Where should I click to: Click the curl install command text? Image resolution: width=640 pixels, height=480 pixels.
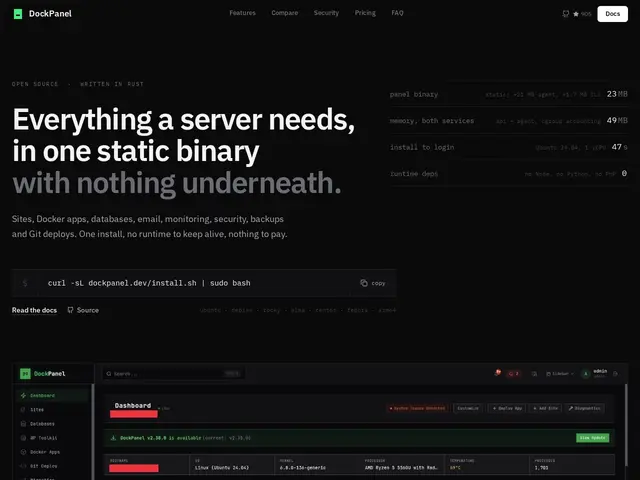pos(149,283)
